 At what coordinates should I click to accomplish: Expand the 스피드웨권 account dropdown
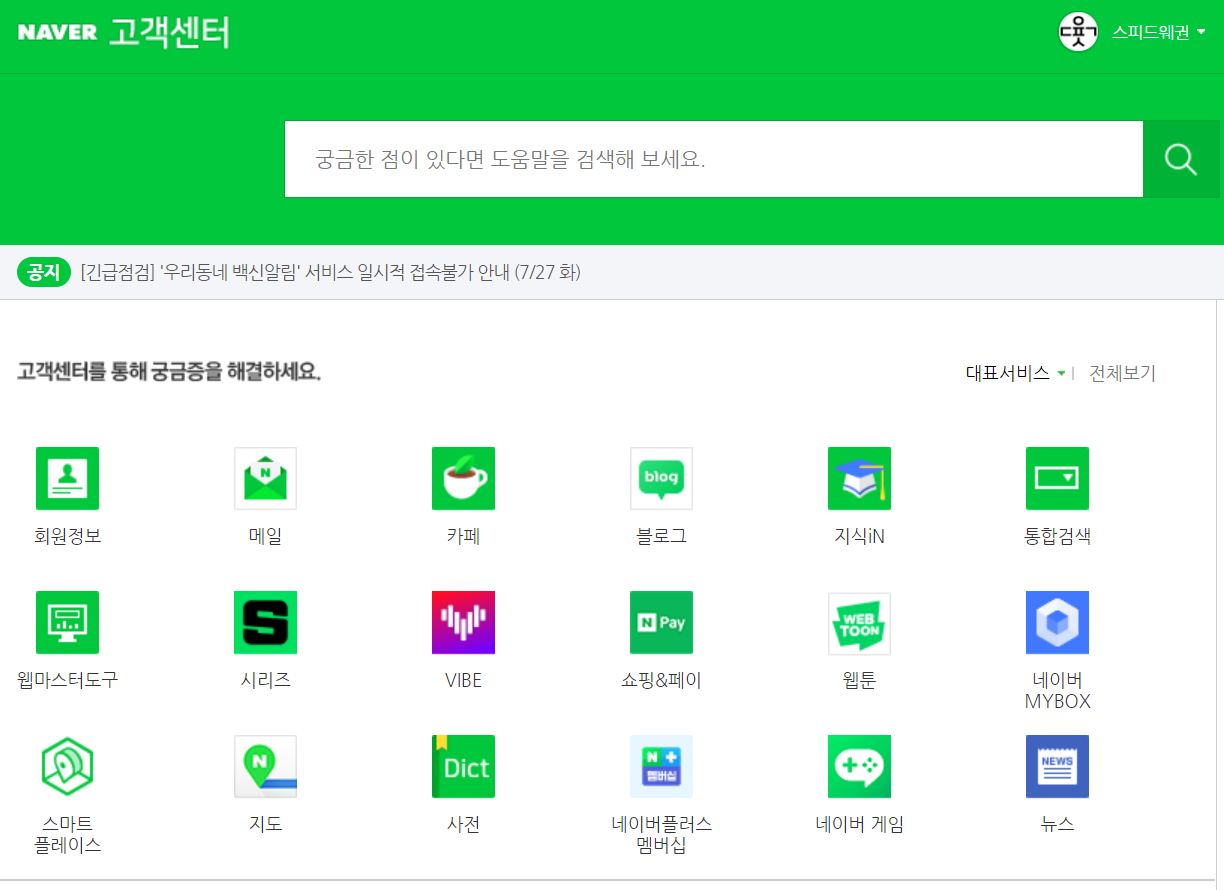1159,32
